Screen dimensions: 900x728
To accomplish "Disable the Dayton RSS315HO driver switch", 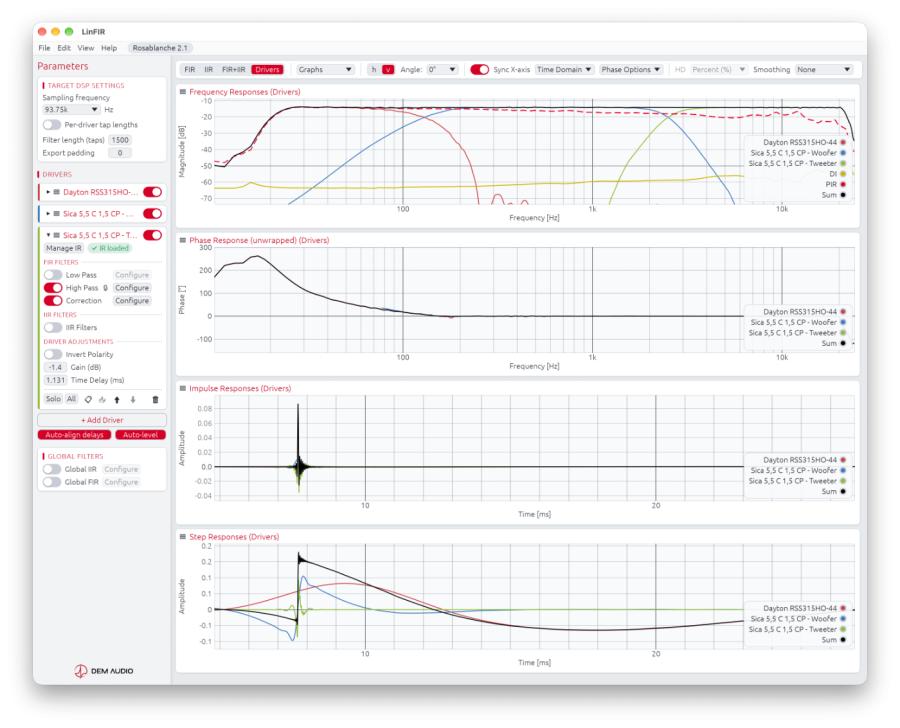I will (x=152, y=192).
